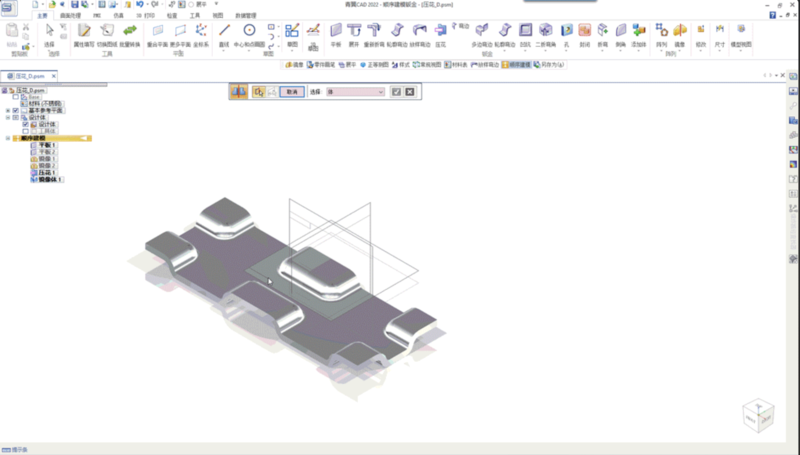Click the 取消 button in command bar
The height and width of the screenshot is (455, 800).
point(292,91)
